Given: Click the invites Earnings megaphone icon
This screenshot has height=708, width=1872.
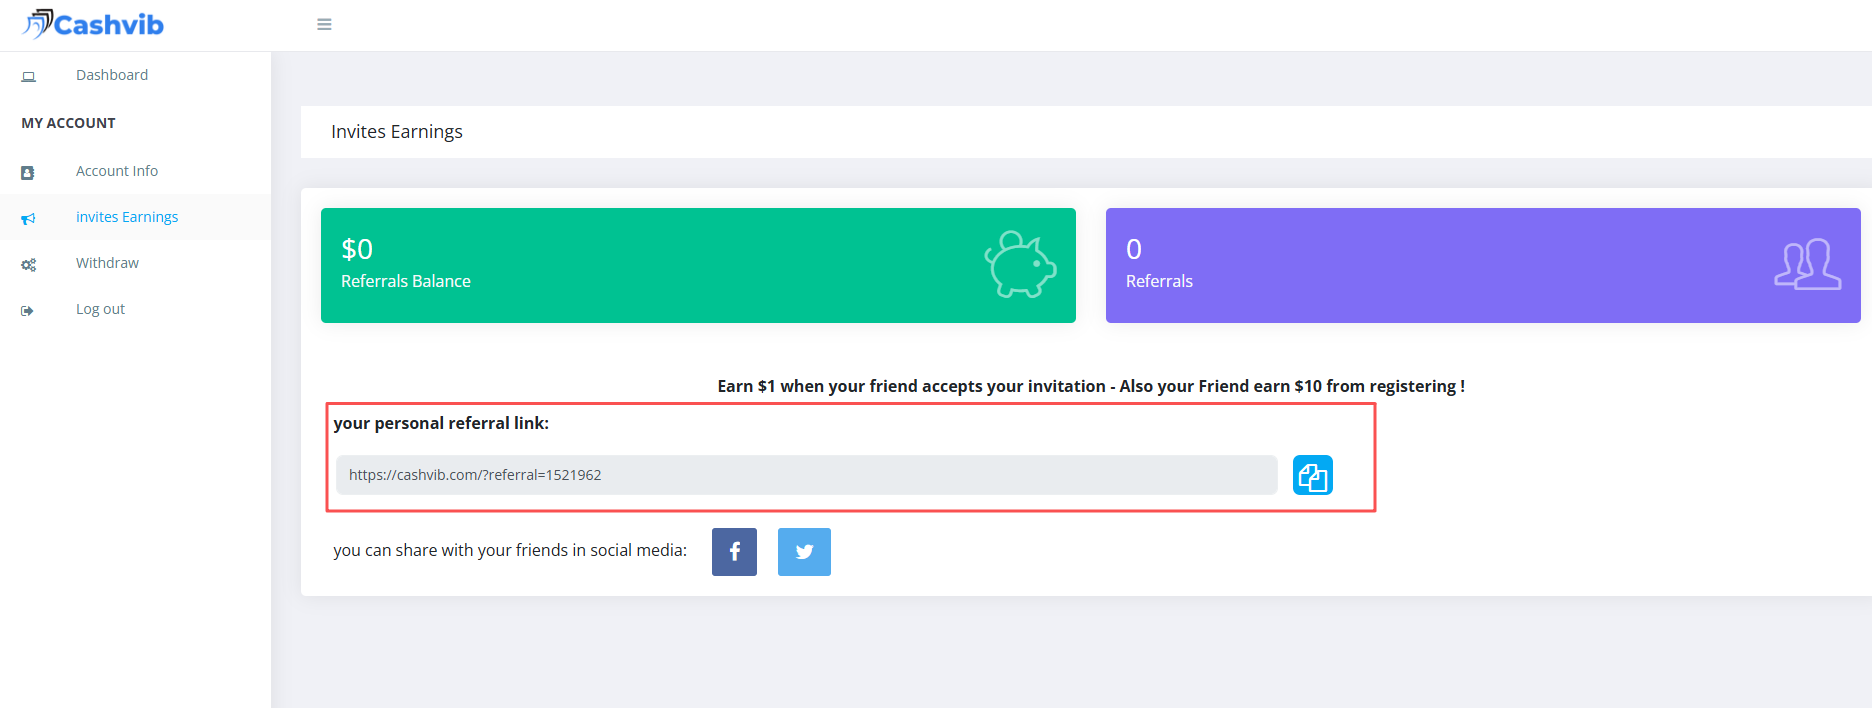Looking at the screenshot, I should click(28, 218).
